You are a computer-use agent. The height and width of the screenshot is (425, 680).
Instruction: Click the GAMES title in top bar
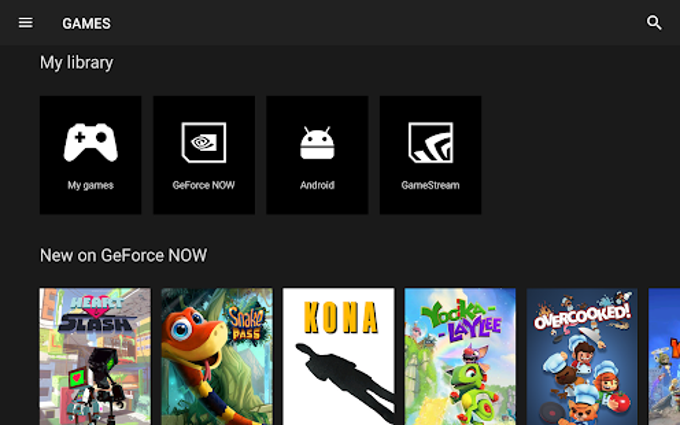[86, 23]
